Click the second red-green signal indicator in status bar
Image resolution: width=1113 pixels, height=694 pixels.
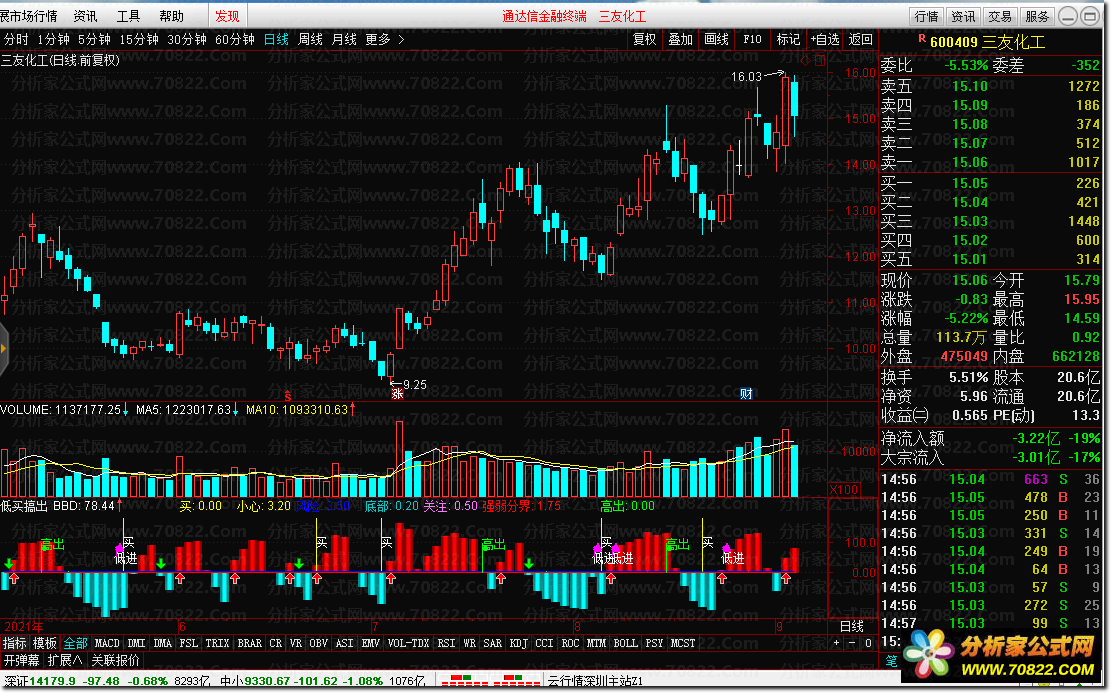click(517, 681)
